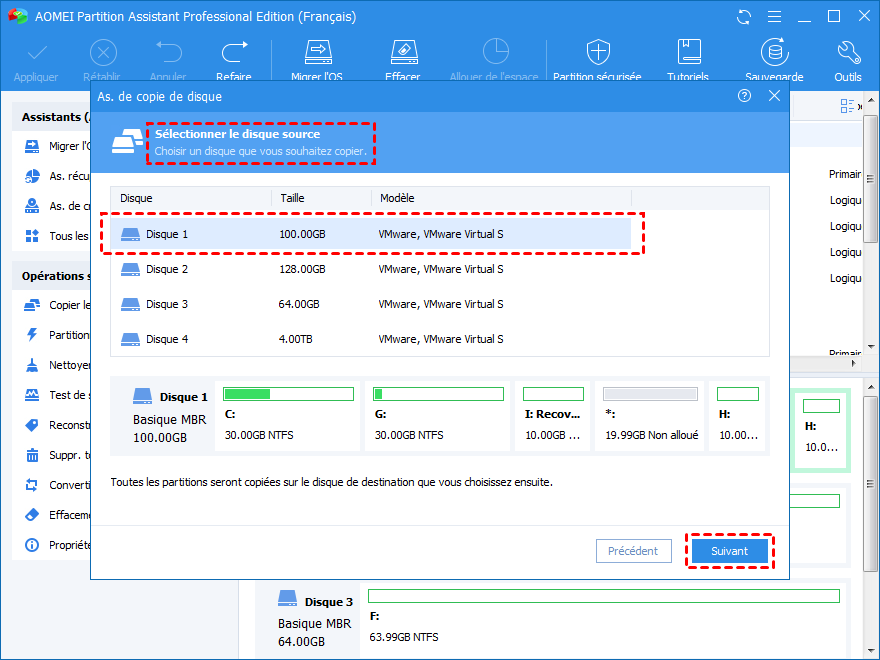The image size is (880, 660).
Task: Click the Taille column header
Action: click(x=322, y=198)
